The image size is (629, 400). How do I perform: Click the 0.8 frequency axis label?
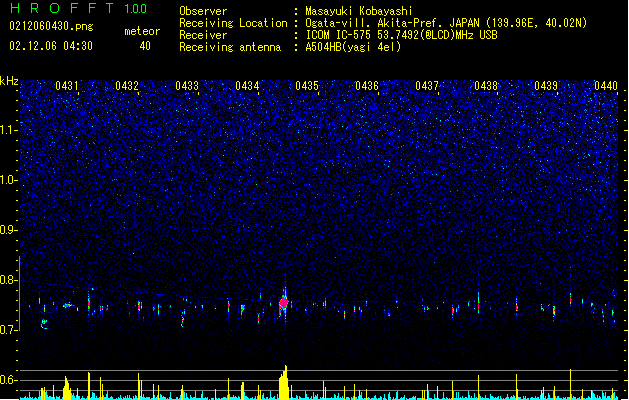point(9,280)
